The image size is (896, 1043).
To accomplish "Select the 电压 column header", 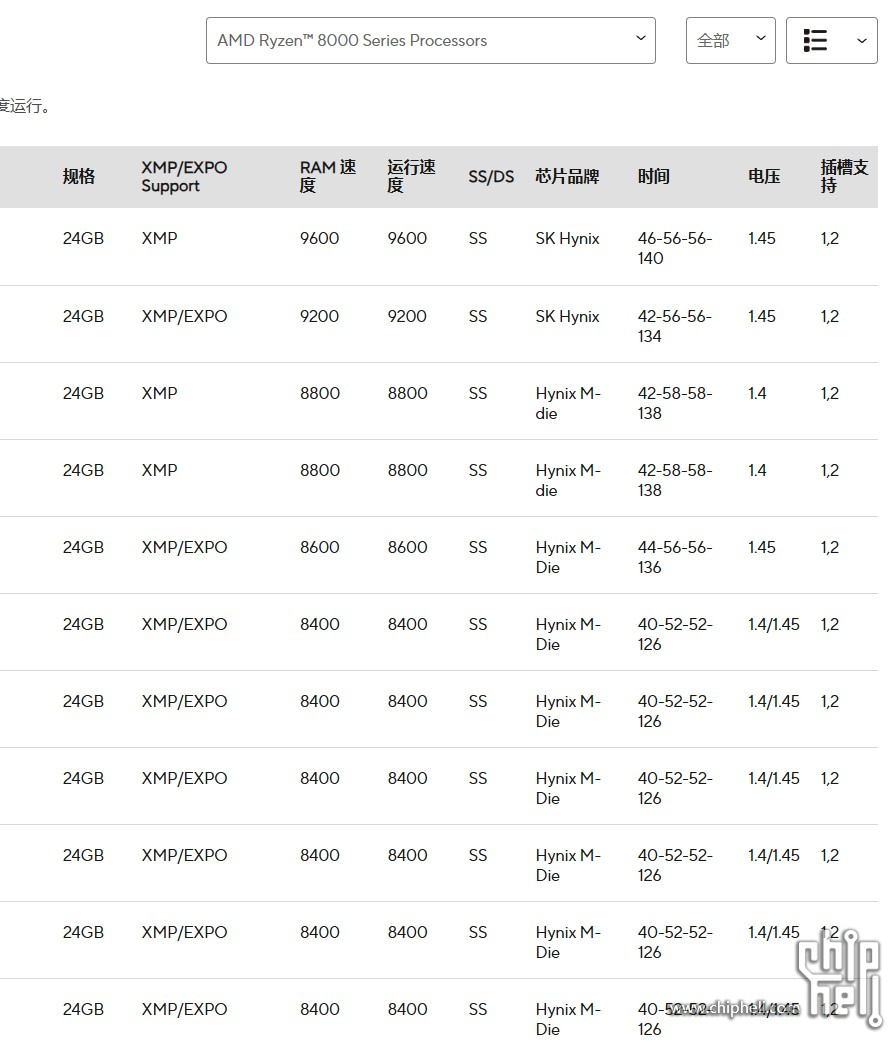I will [764, 177].
